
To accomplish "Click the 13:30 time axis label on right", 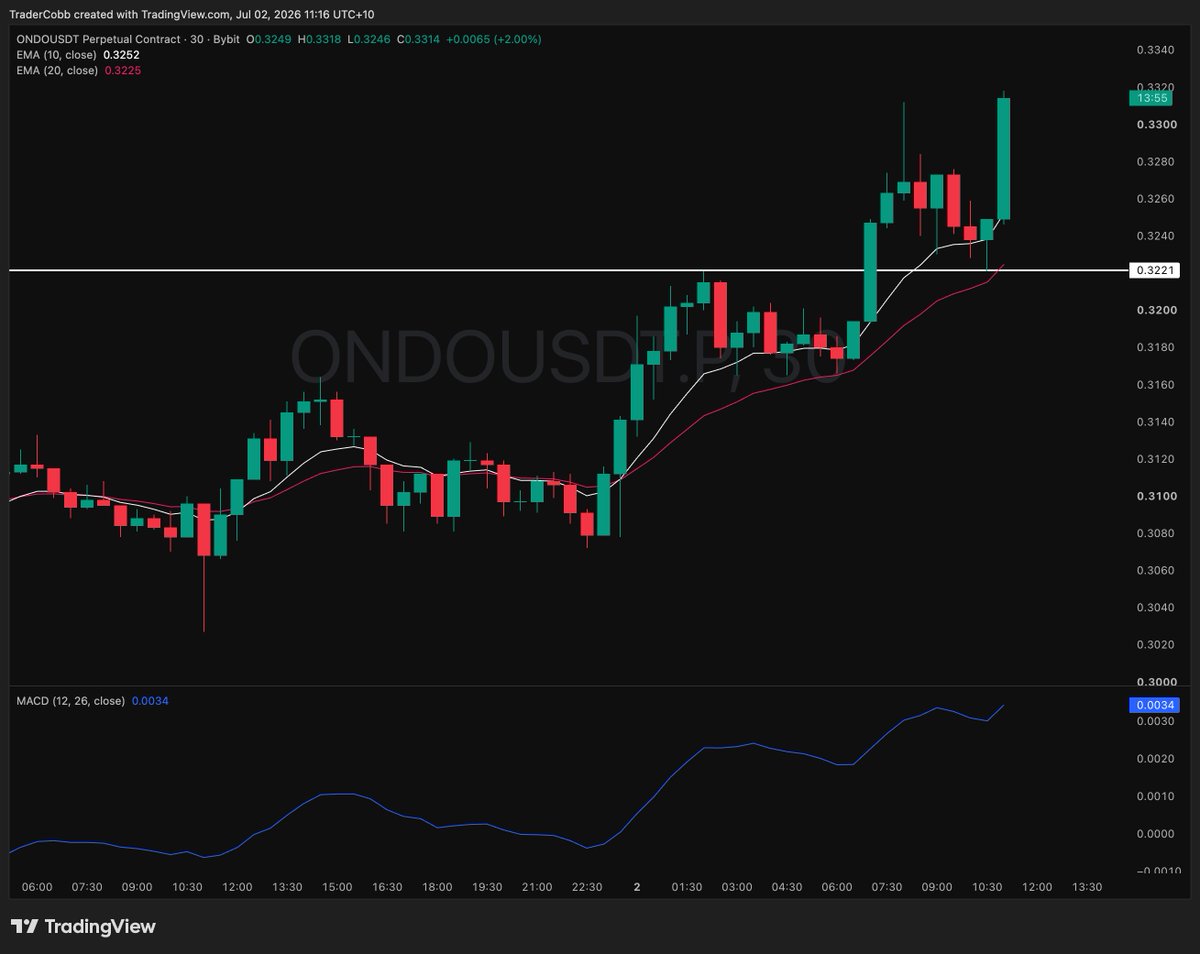I will (x=1087, y=887).
